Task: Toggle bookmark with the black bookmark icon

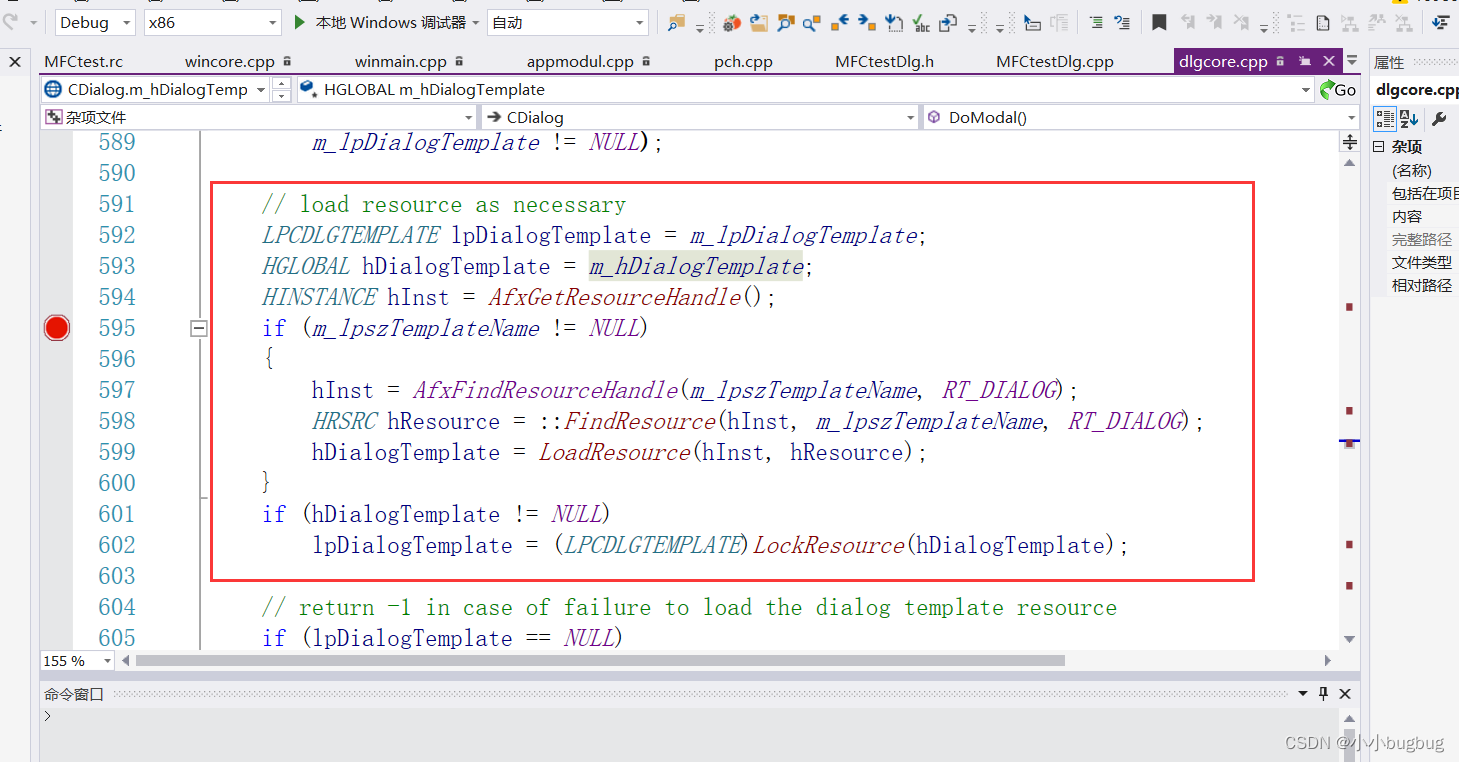Action: (1158, 22)
